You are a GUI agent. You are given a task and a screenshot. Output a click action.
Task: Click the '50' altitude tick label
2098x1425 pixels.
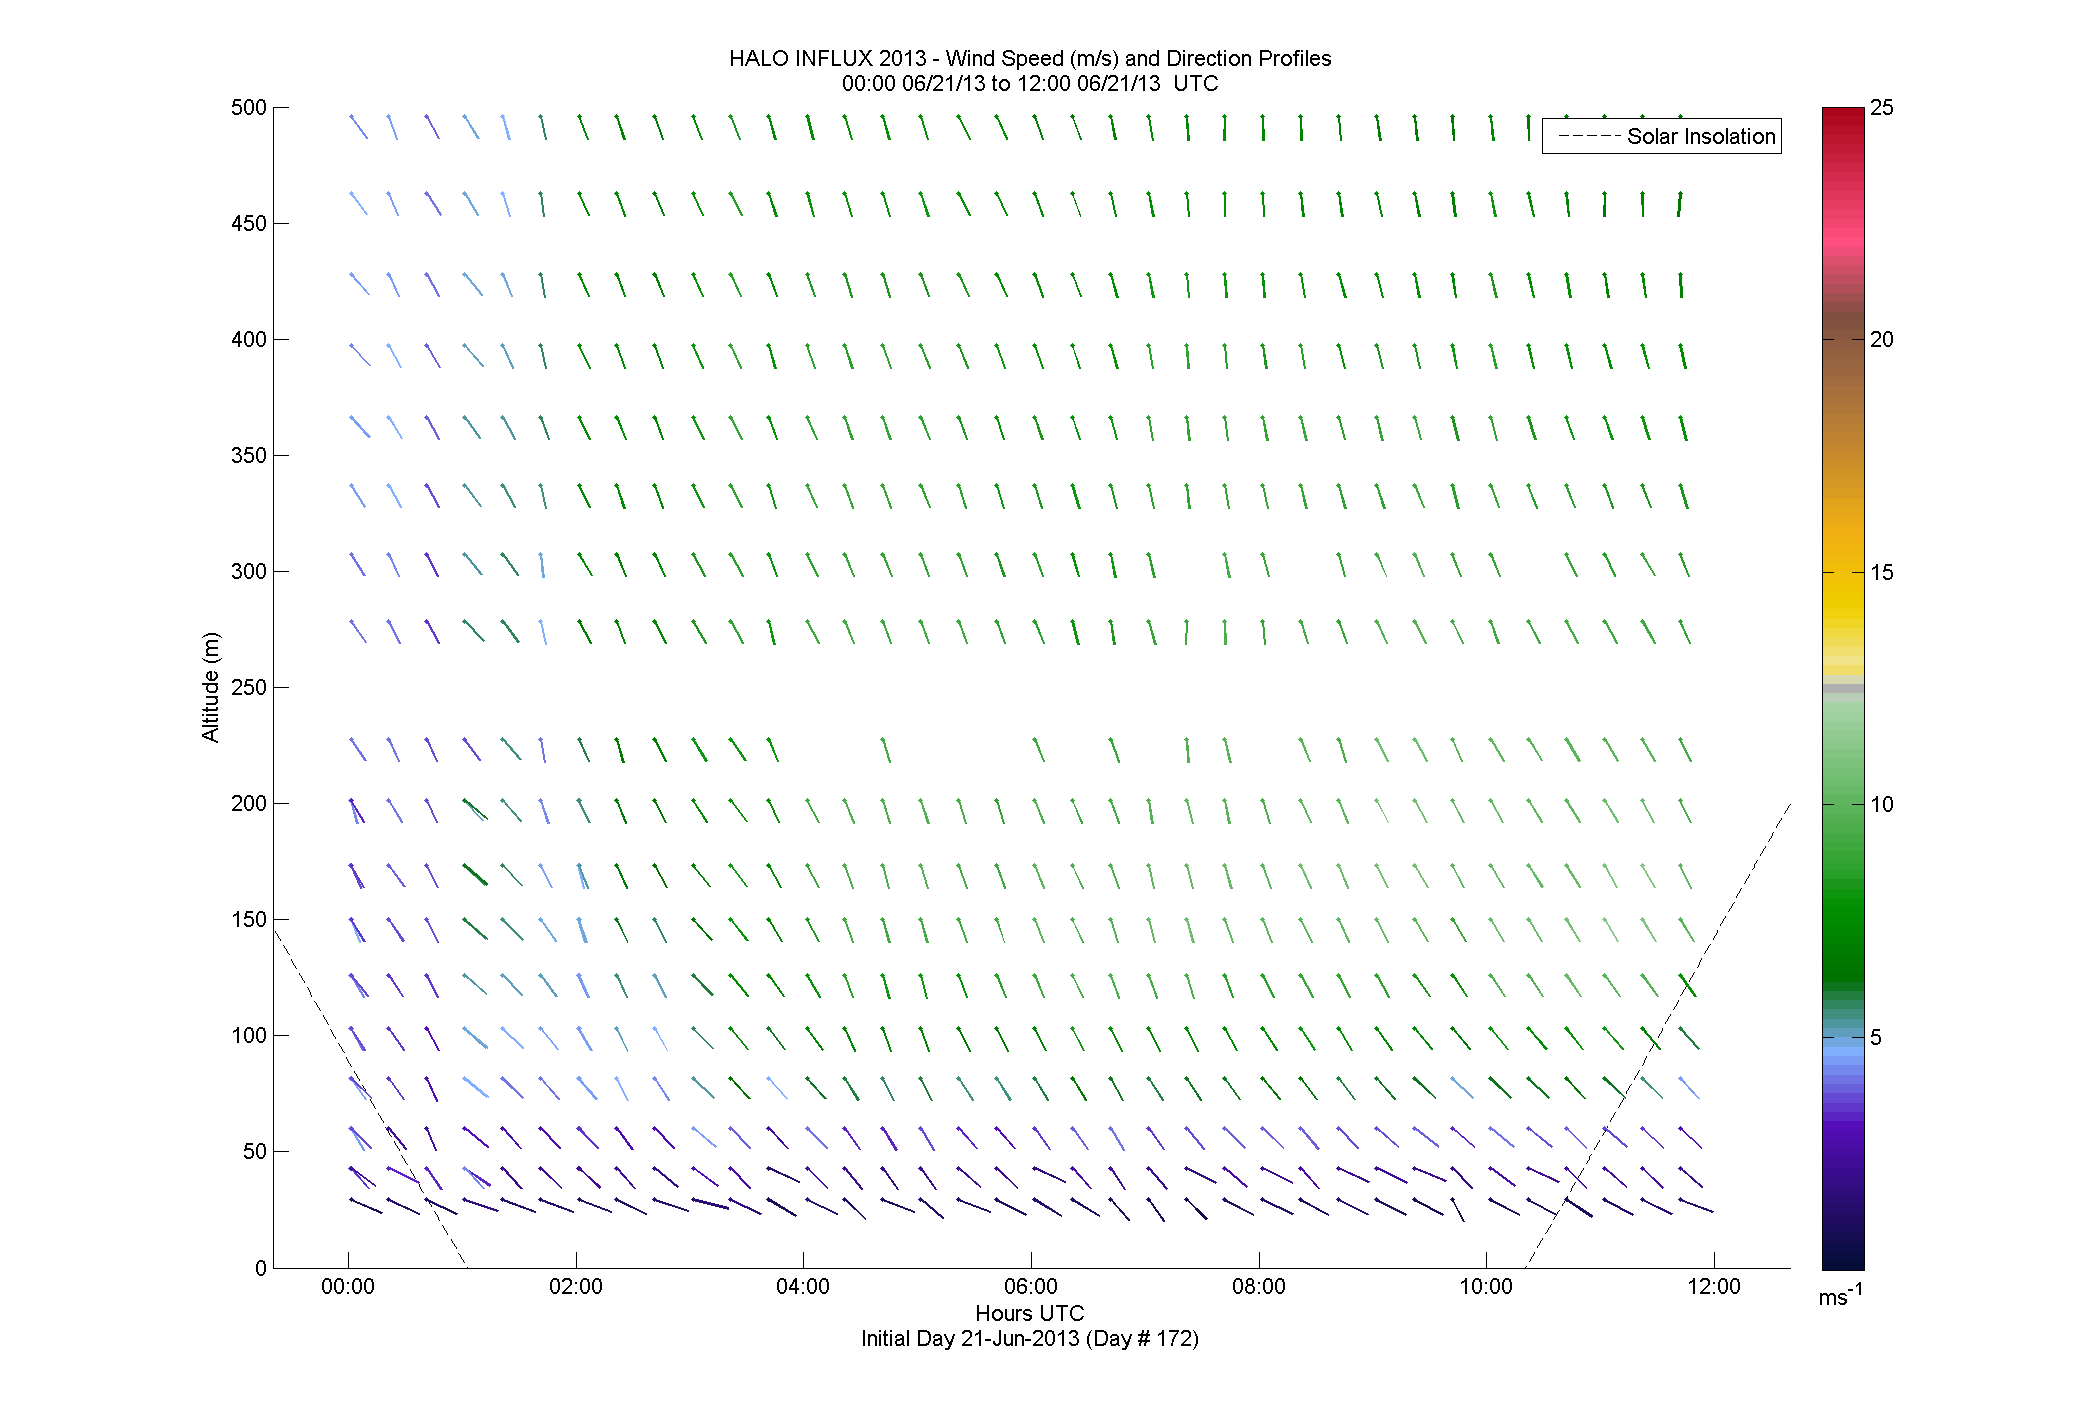coord(255,1152)
